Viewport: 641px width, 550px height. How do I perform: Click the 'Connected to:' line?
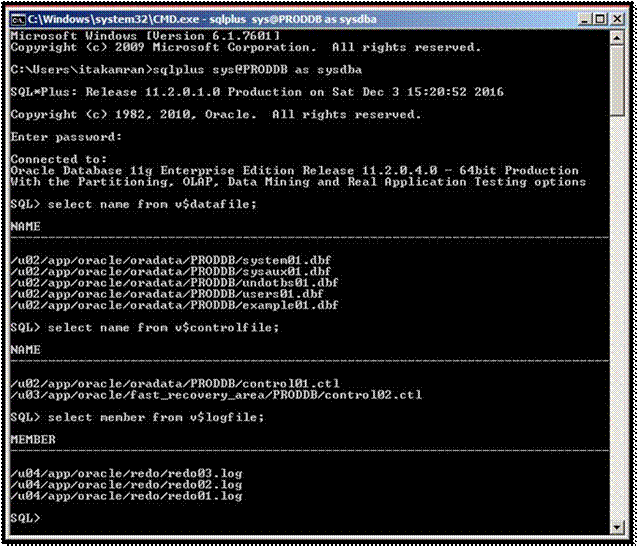59,159
